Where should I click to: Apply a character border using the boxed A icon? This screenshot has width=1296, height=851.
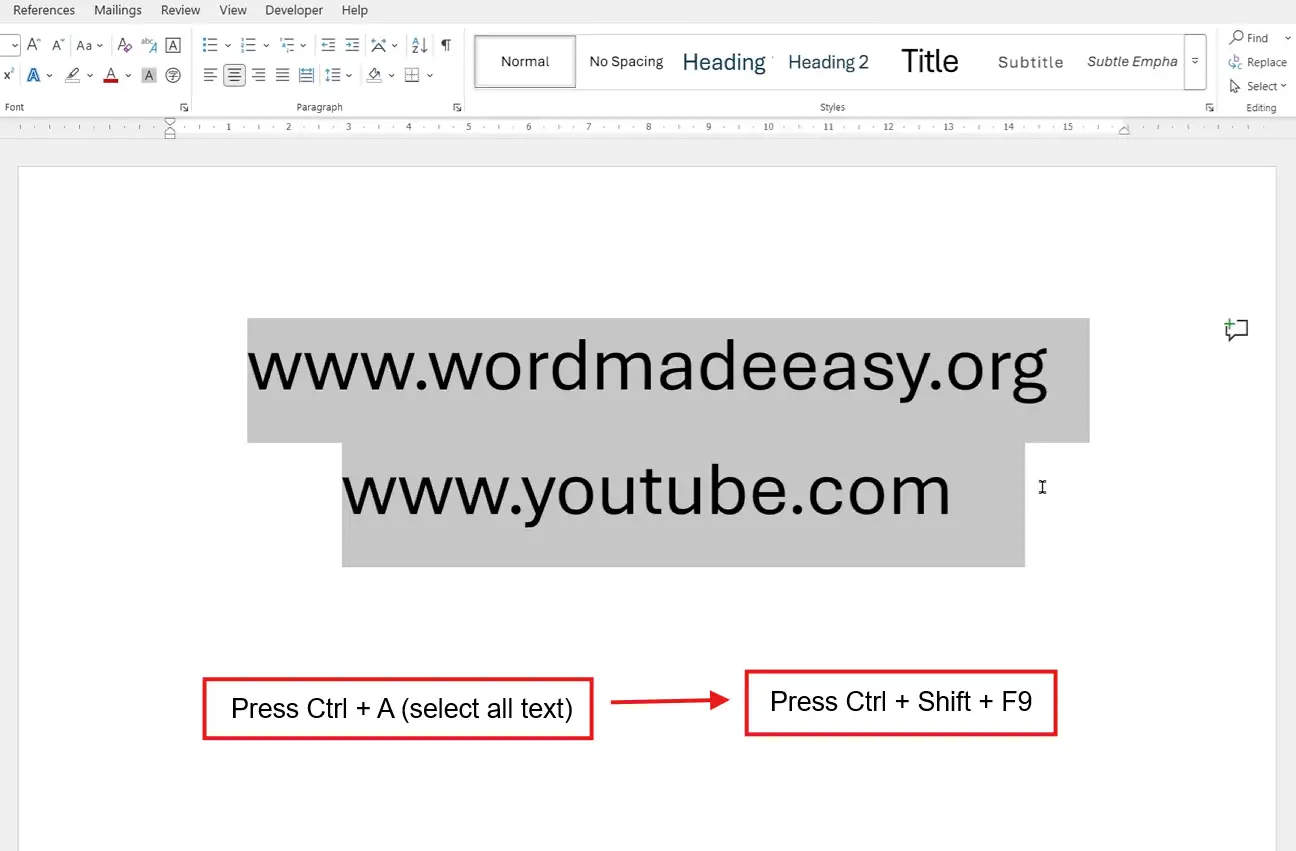(x=173, y=45)
